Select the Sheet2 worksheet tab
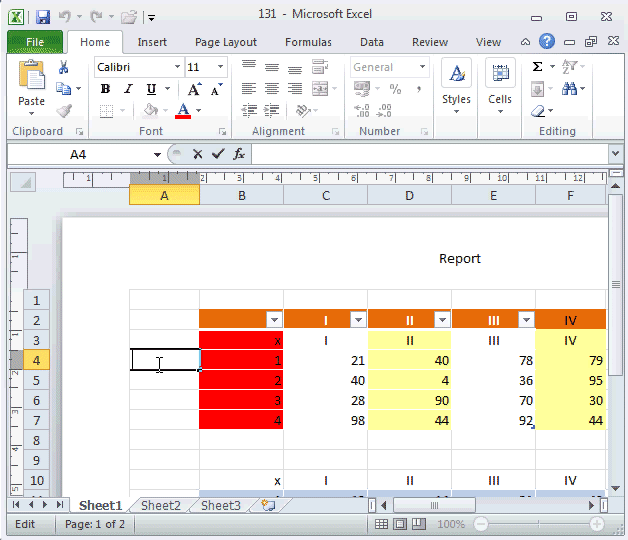Screen dimensions: 628x540 pos(160,506)
